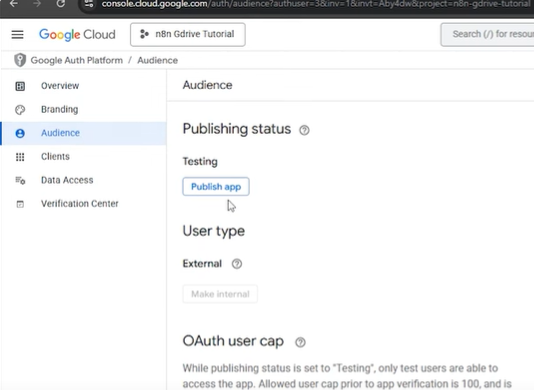Image resolution: width=534 pixels, height=390 pixels.
Task: Reload the page in browser
Action: [x=60, y=4]
